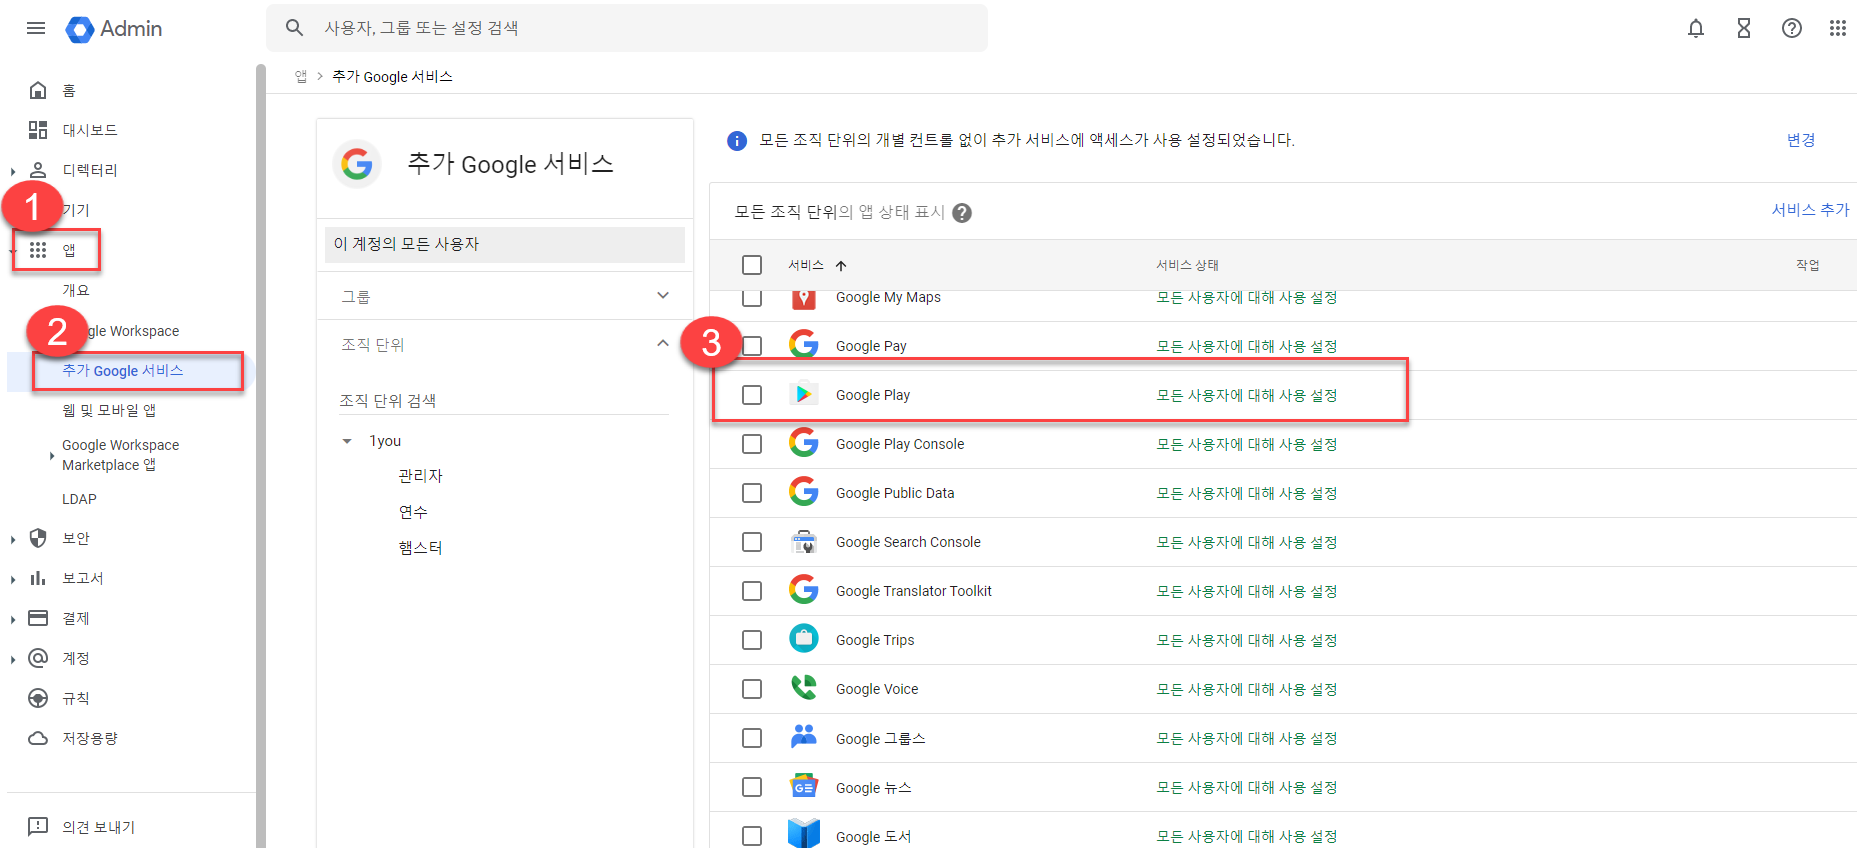Click the Google 뉴스 icon
This screenshot has height=848, width=1857.
803,786
